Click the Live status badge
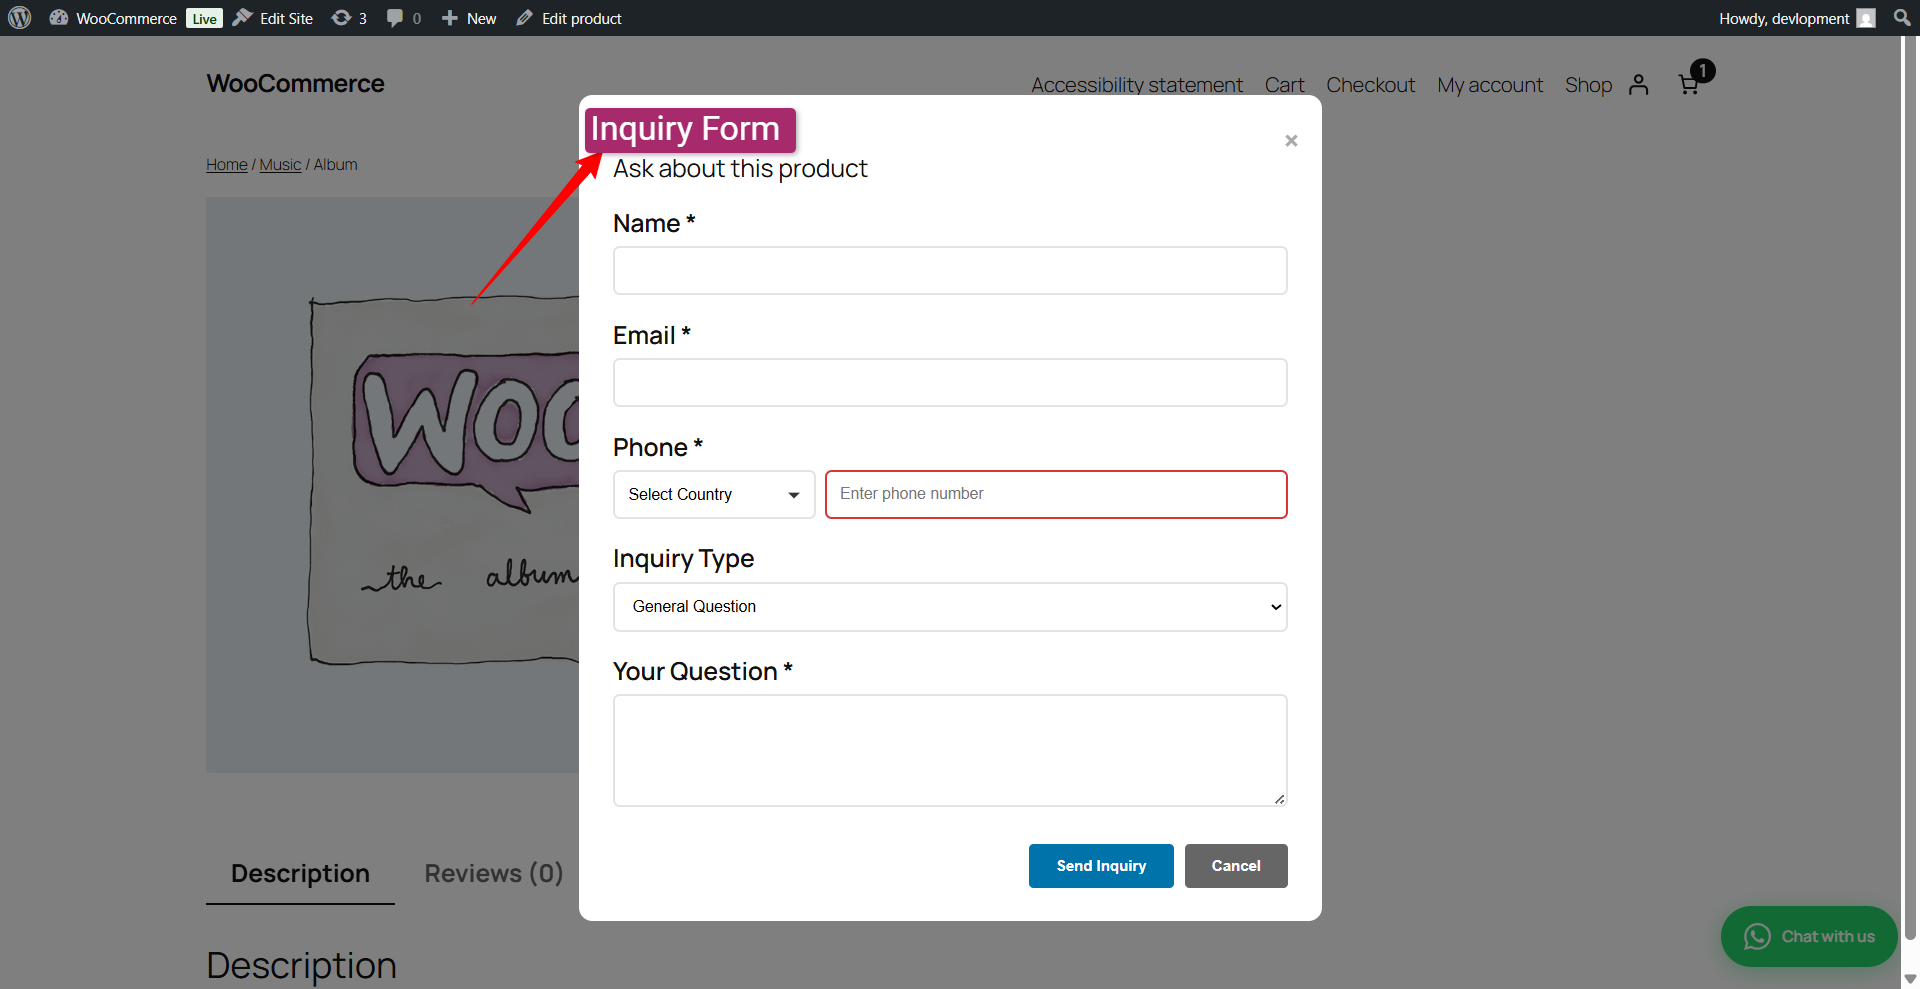Viewport: 1920px width, 989px height. pyautogui.click(x=204, y=18)
